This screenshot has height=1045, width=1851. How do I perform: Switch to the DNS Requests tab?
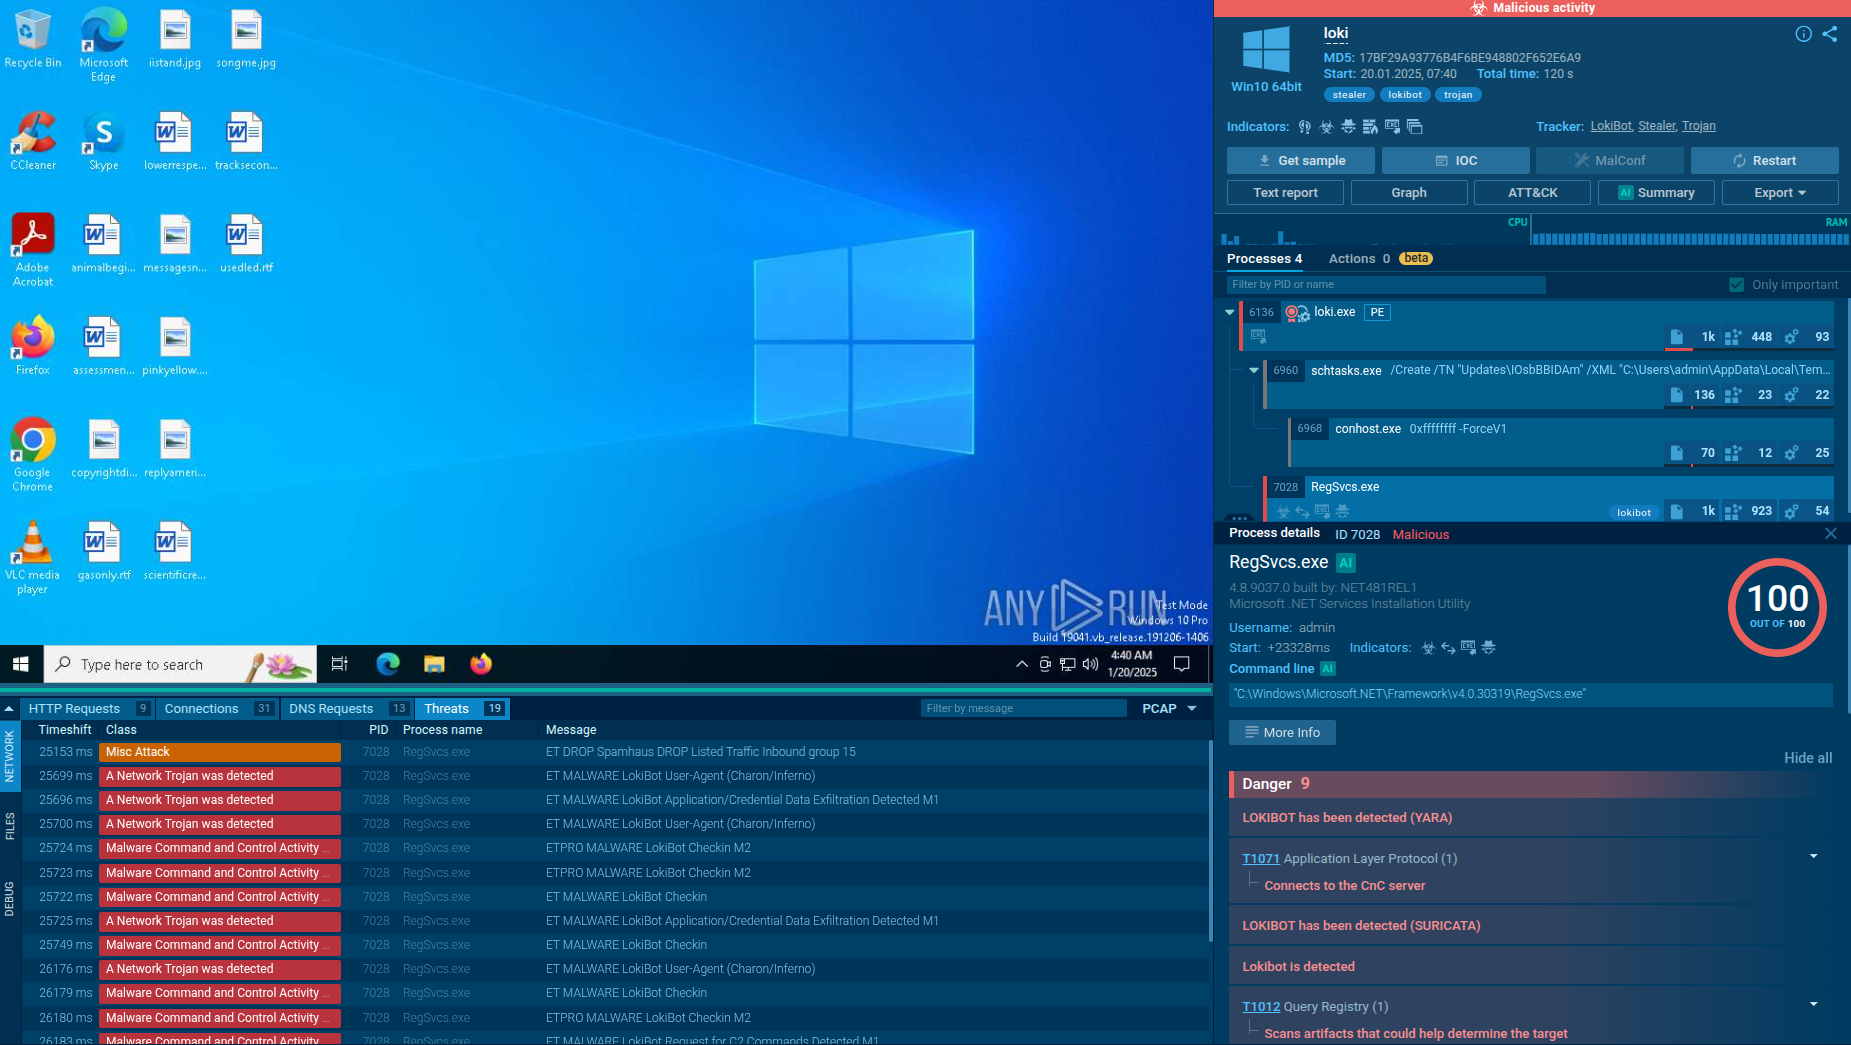[331, 709]
